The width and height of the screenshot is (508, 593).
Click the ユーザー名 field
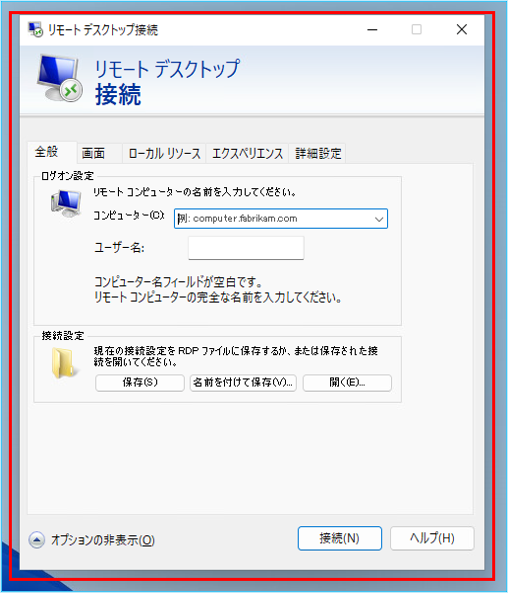[246, 248]
